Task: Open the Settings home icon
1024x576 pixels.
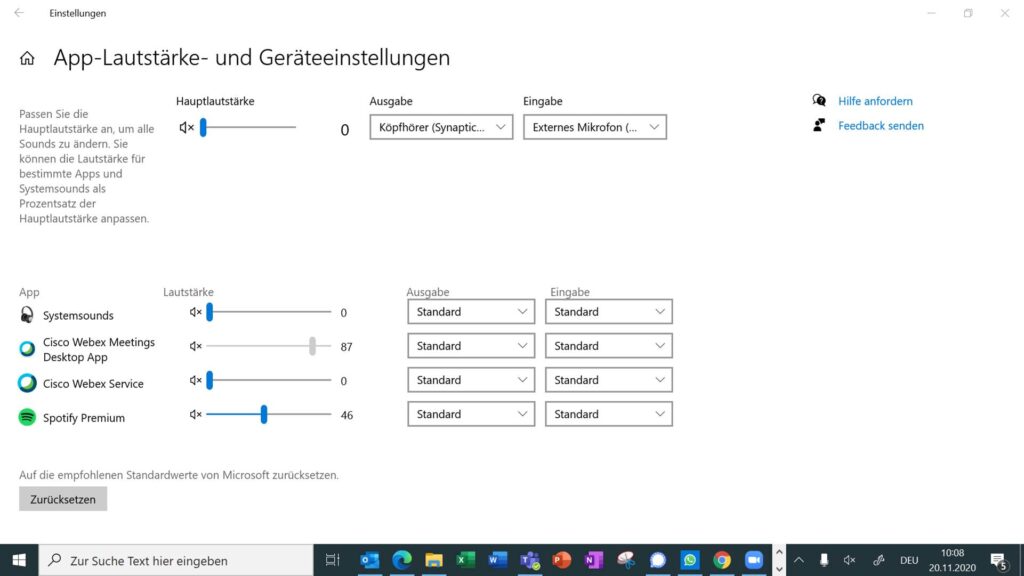Action: tap(27, 58)
